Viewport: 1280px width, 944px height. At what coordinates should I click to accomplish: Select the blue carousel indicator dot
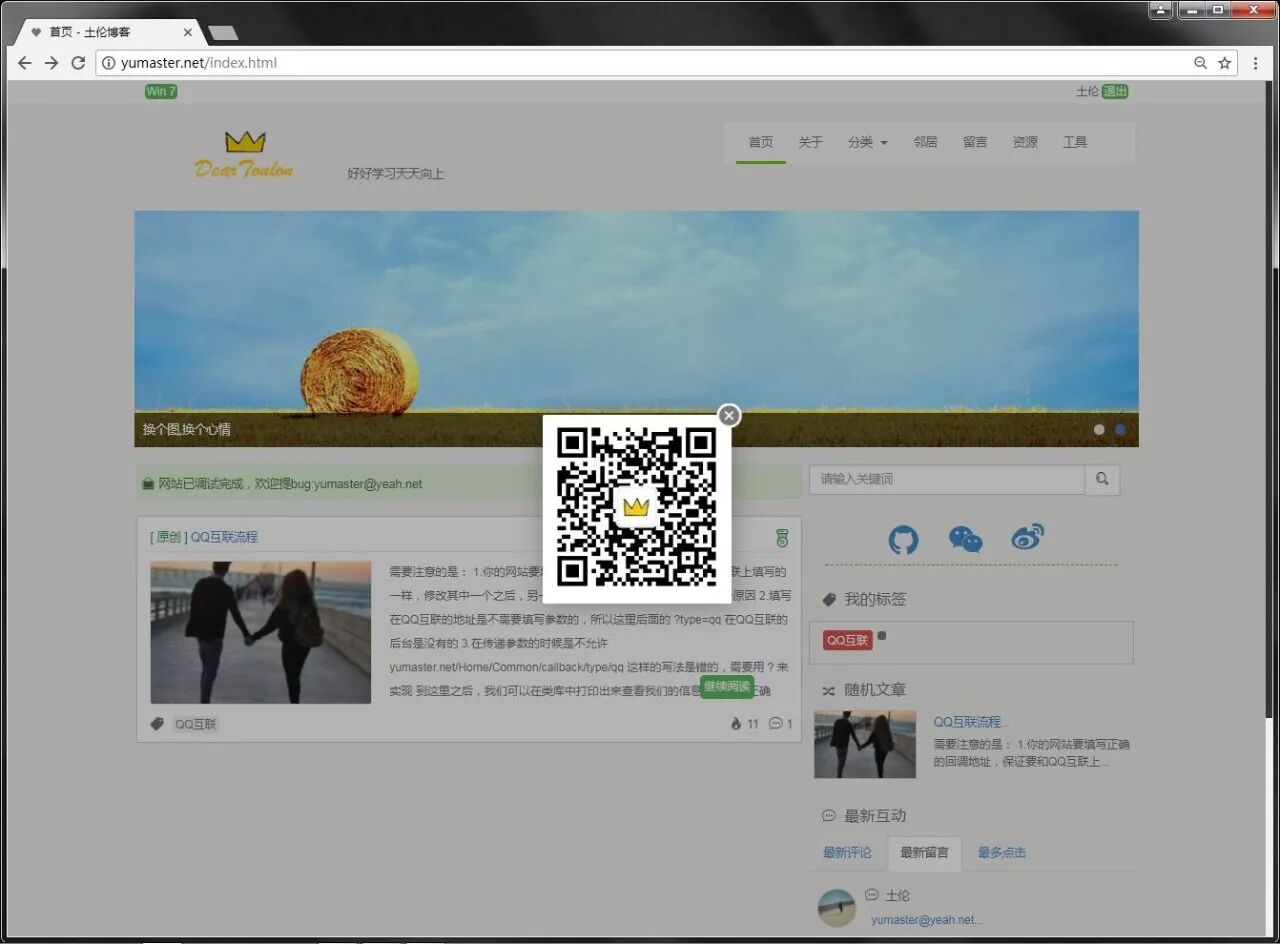(1121, 430)
